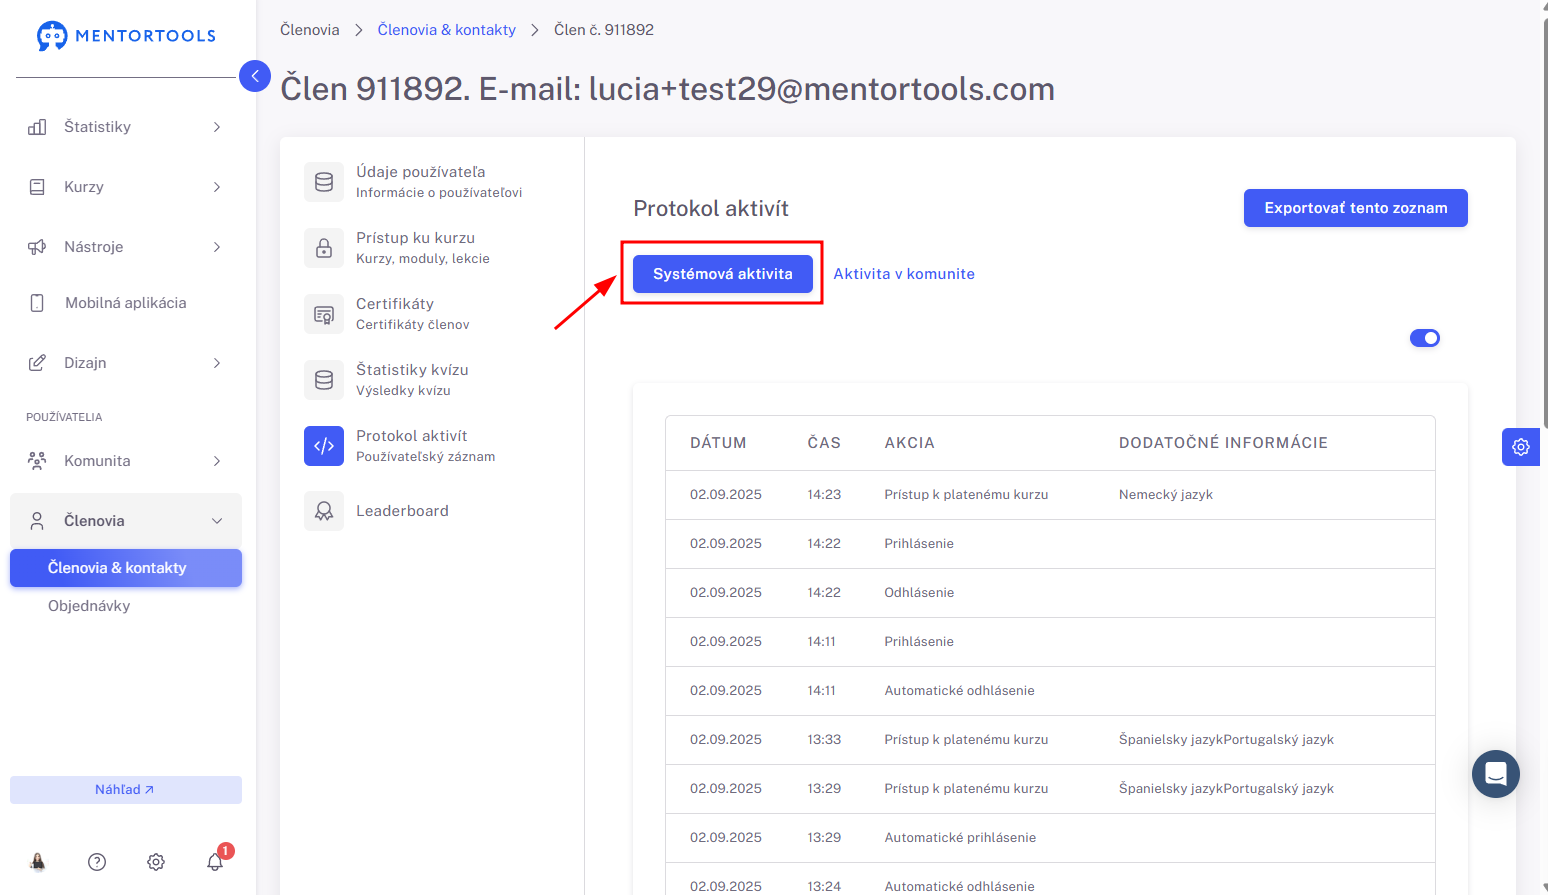This screenshot has height=895, width=1548.
Task: Open the notifications bell icon
Action: pyautogui.click(x=215, y=861)
